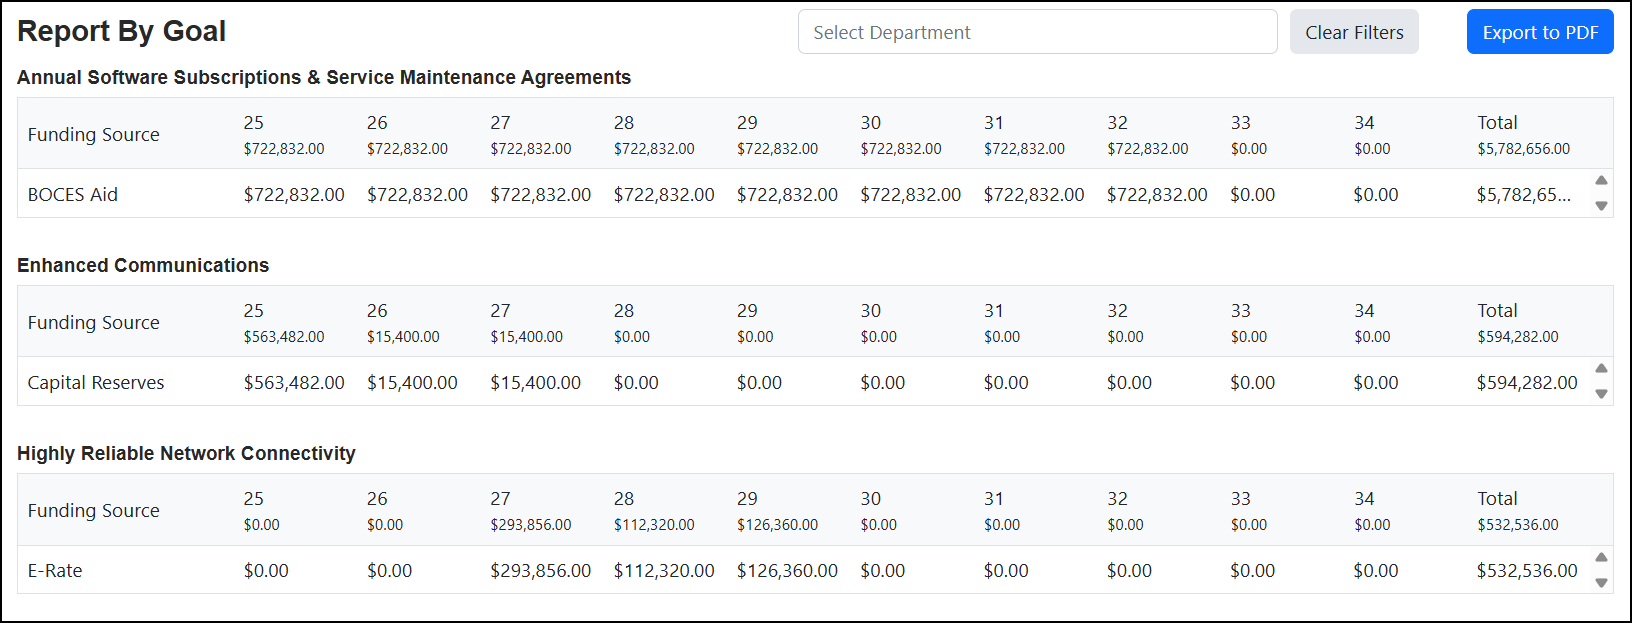
Task: Click the scroll up arrow in BOCES Aid row
Action: [x=1601, y=180]
